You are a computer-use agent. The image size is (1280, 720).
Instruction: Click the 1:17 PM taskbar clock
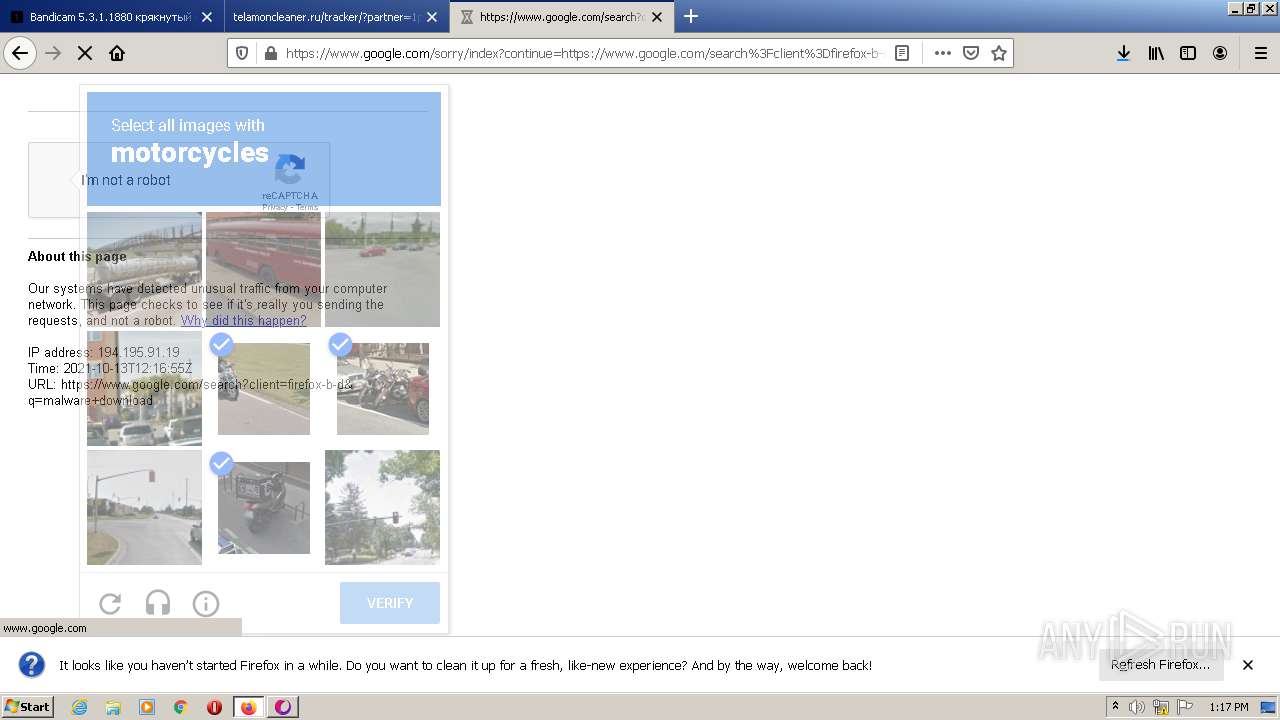tap(1229, 707)
